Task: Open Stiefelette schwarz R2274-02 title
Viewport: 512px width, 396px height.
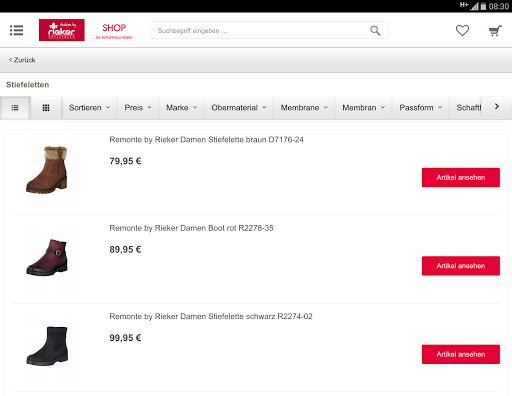Action: coord(211,316)
